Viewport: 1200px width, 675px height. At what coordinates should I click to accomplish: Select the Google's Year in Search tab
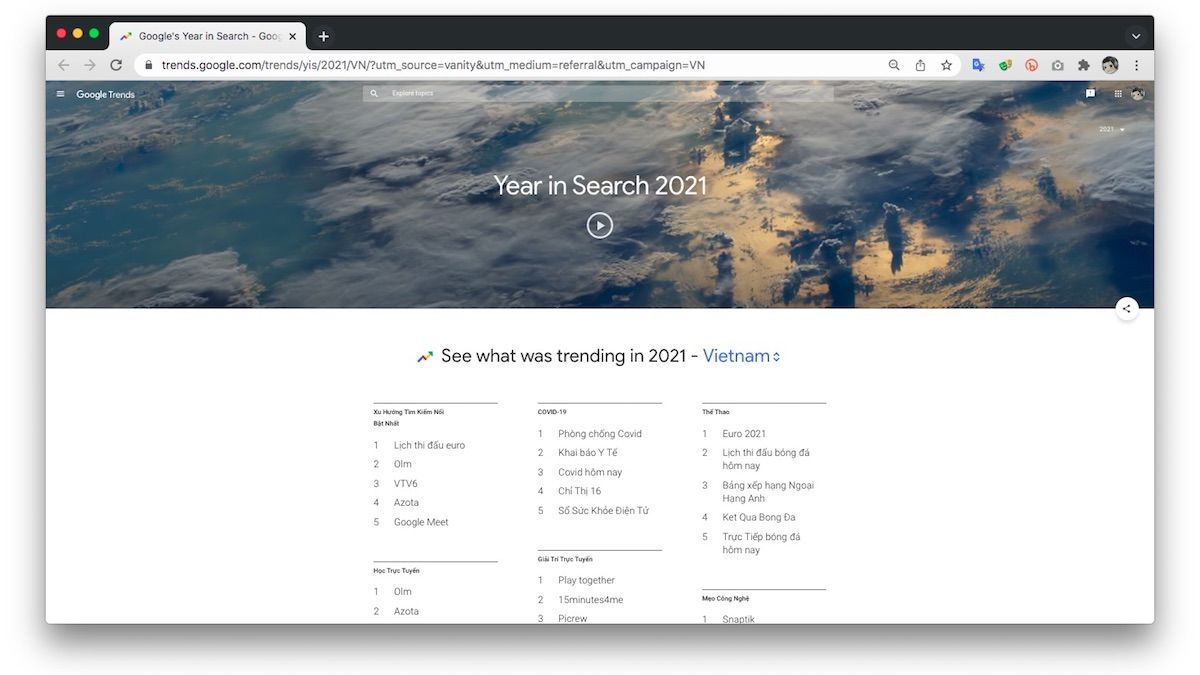click(x=207, y=36)
